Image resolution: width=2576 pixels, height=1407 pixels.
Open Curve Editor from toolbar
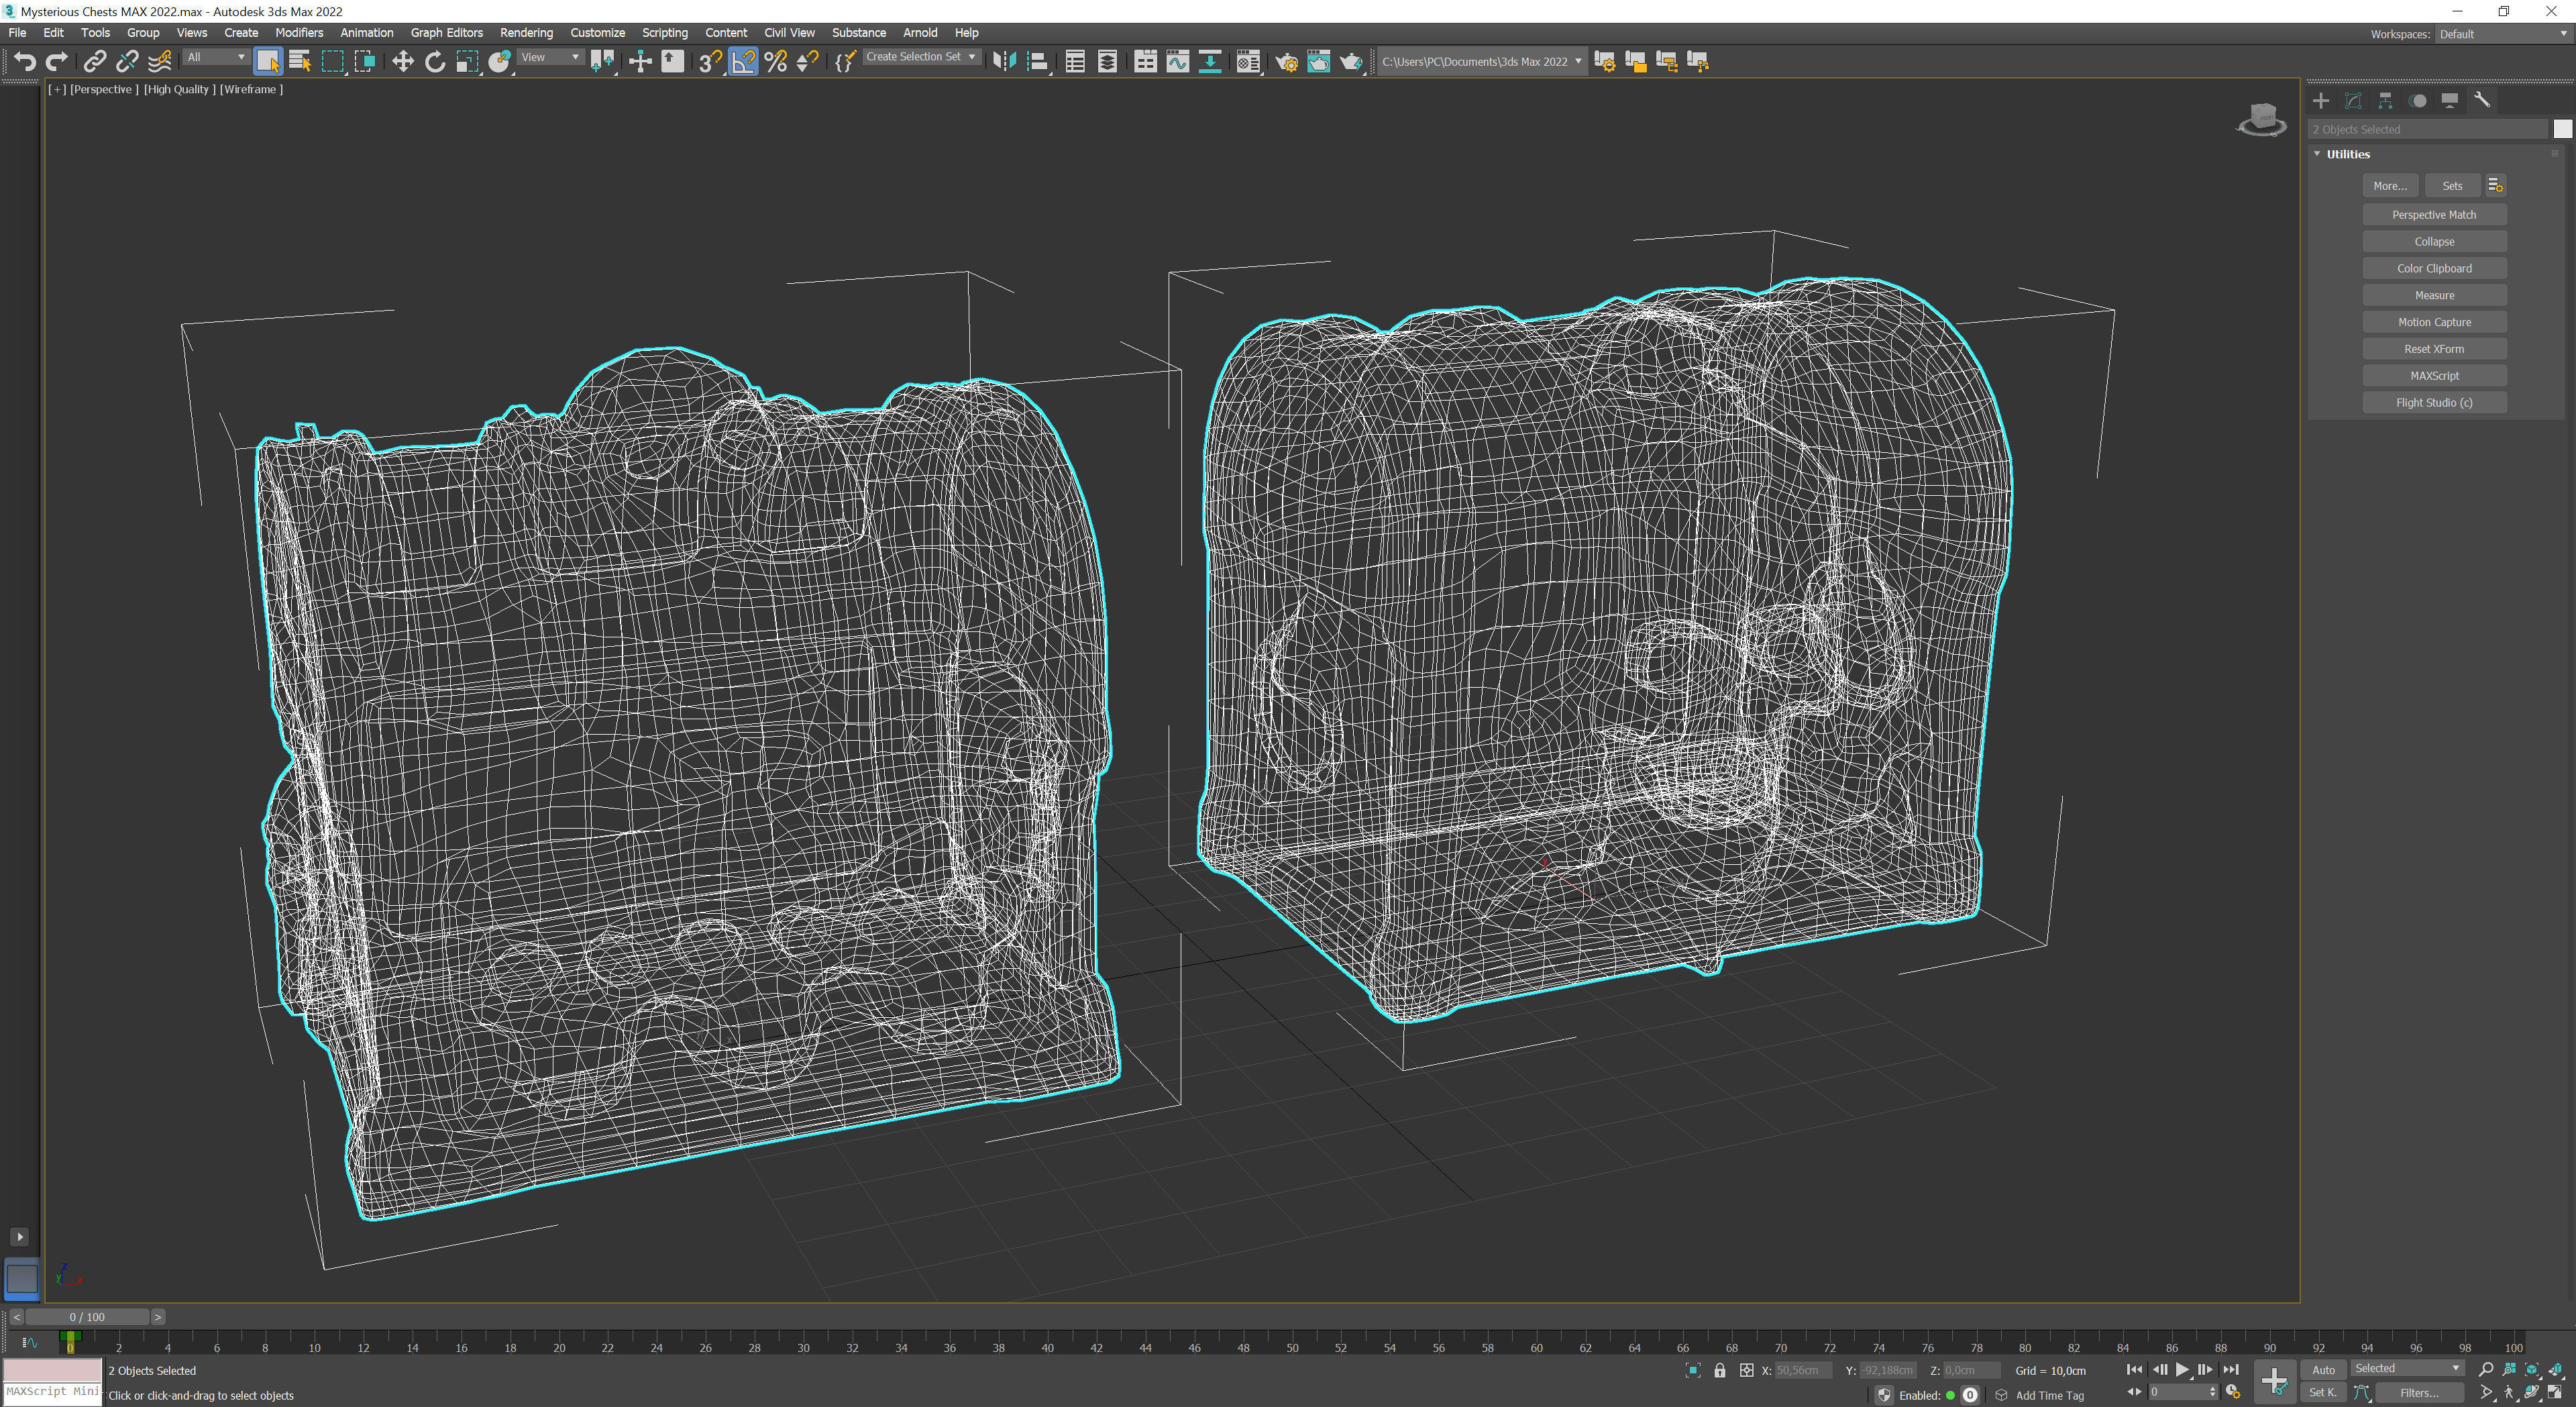tap(1178, 62)
